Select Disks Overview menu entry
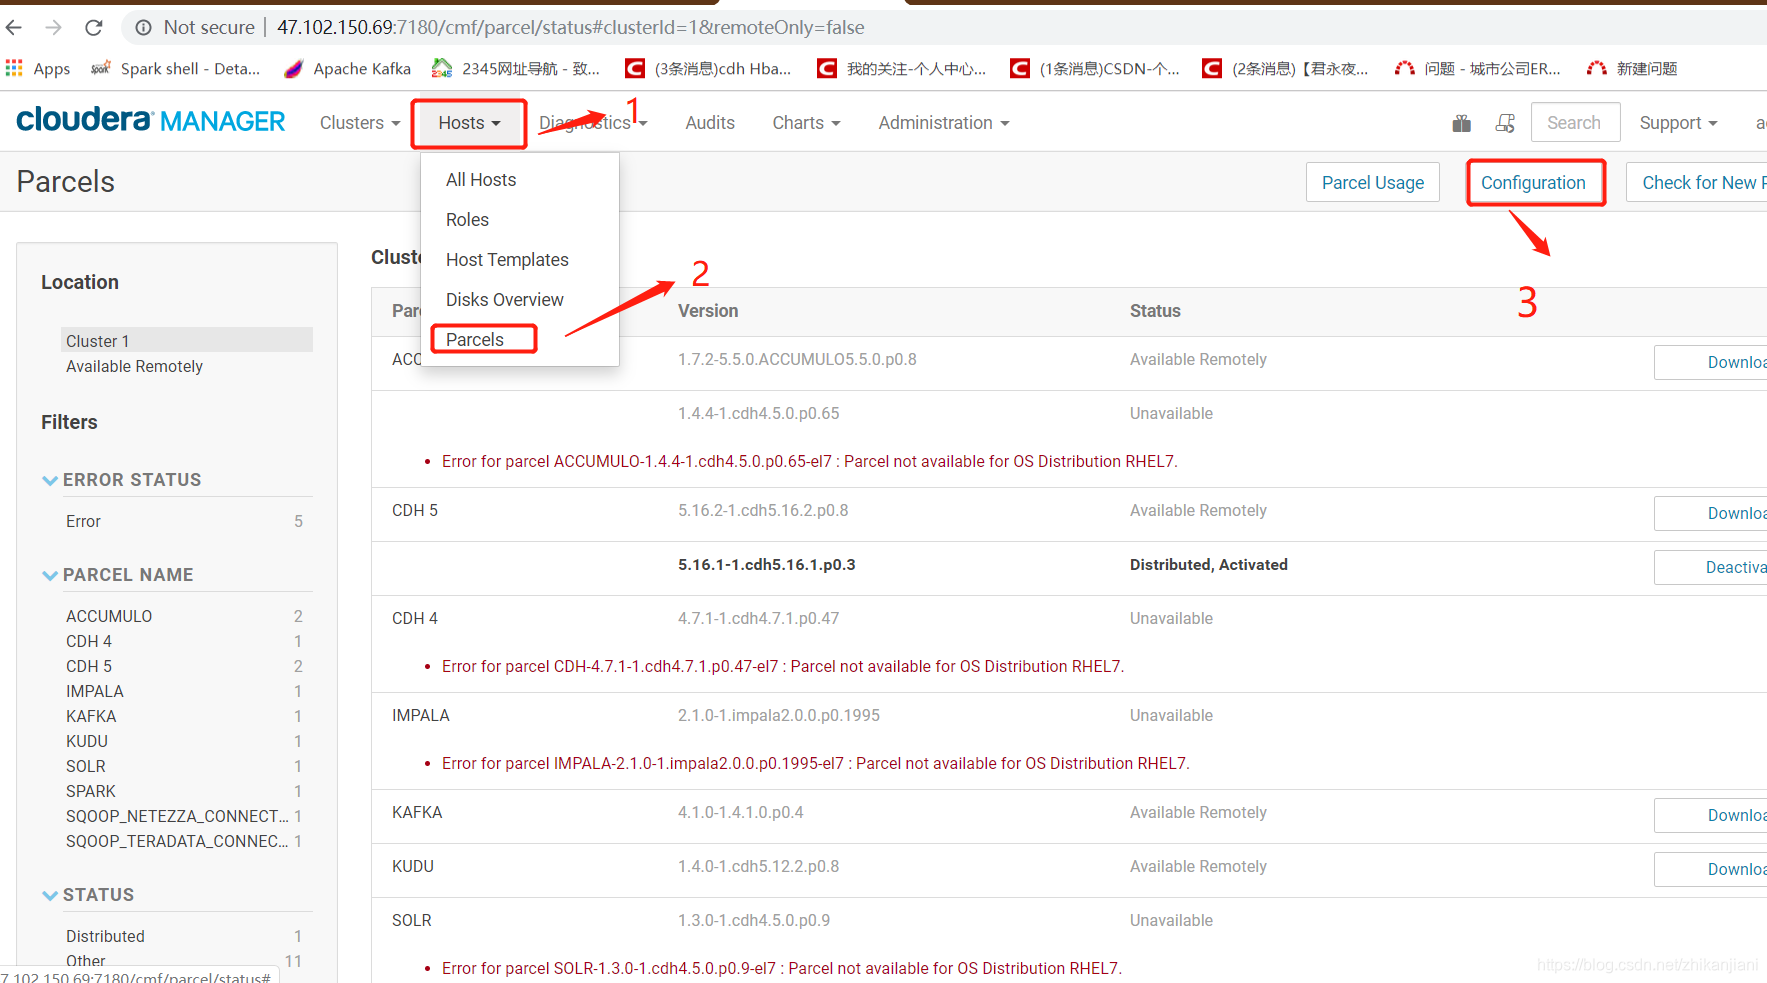This screenshot has width=1767, height=983. (x=520, y=300)
